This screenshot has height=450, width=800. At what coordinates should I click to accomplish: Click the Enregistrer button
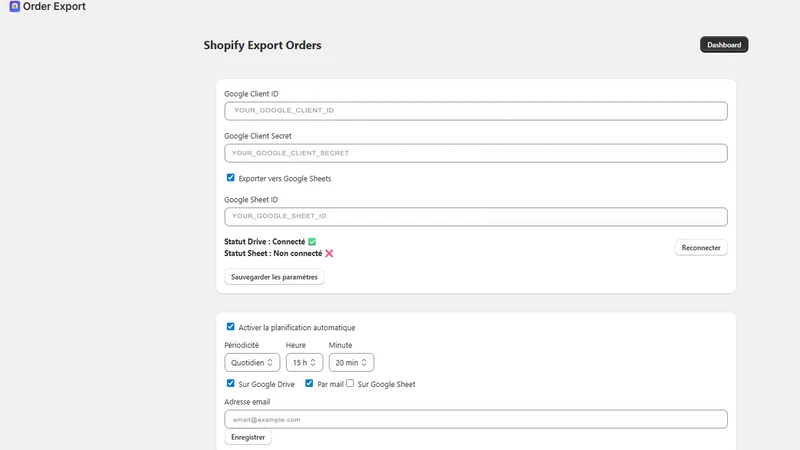248,437
